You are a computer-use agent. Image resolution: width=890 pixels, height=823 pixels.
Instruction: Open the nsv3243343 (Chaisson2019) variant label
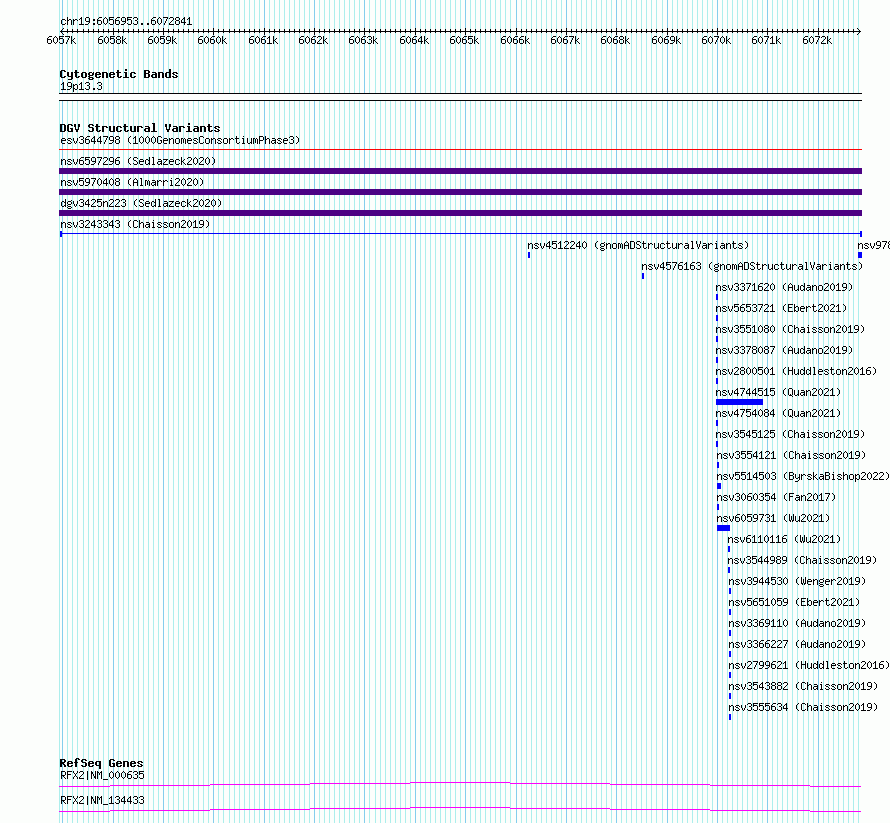135,224
